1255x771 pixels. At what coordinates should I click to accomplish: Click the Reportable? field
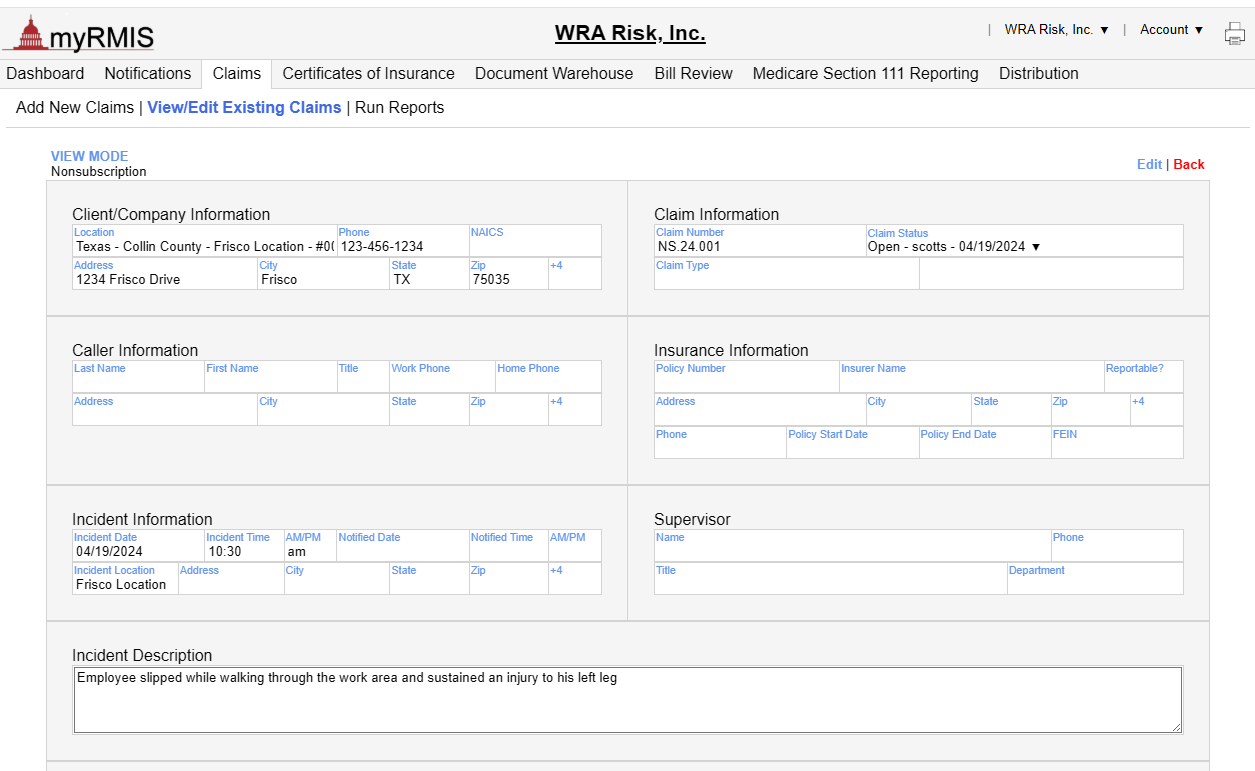(x=1143, y=377)
